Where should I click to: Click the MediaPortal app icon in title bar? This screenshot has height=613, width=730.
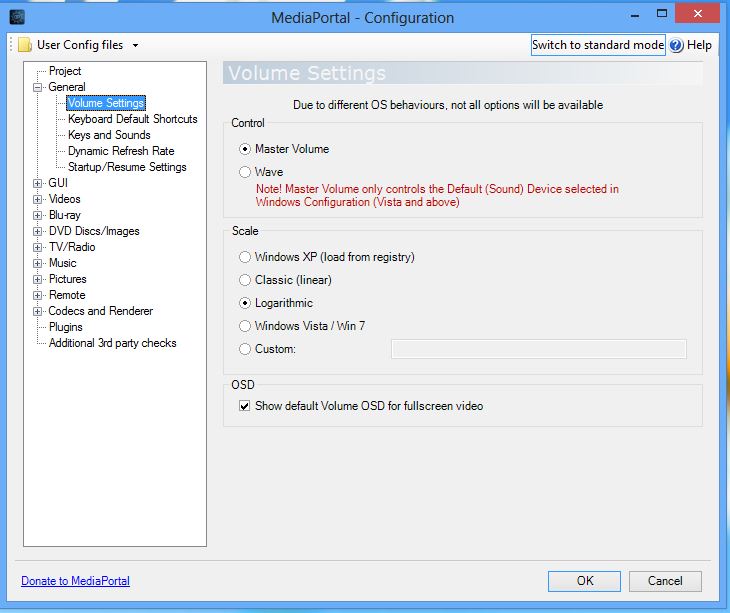click(x=17, y=17)
